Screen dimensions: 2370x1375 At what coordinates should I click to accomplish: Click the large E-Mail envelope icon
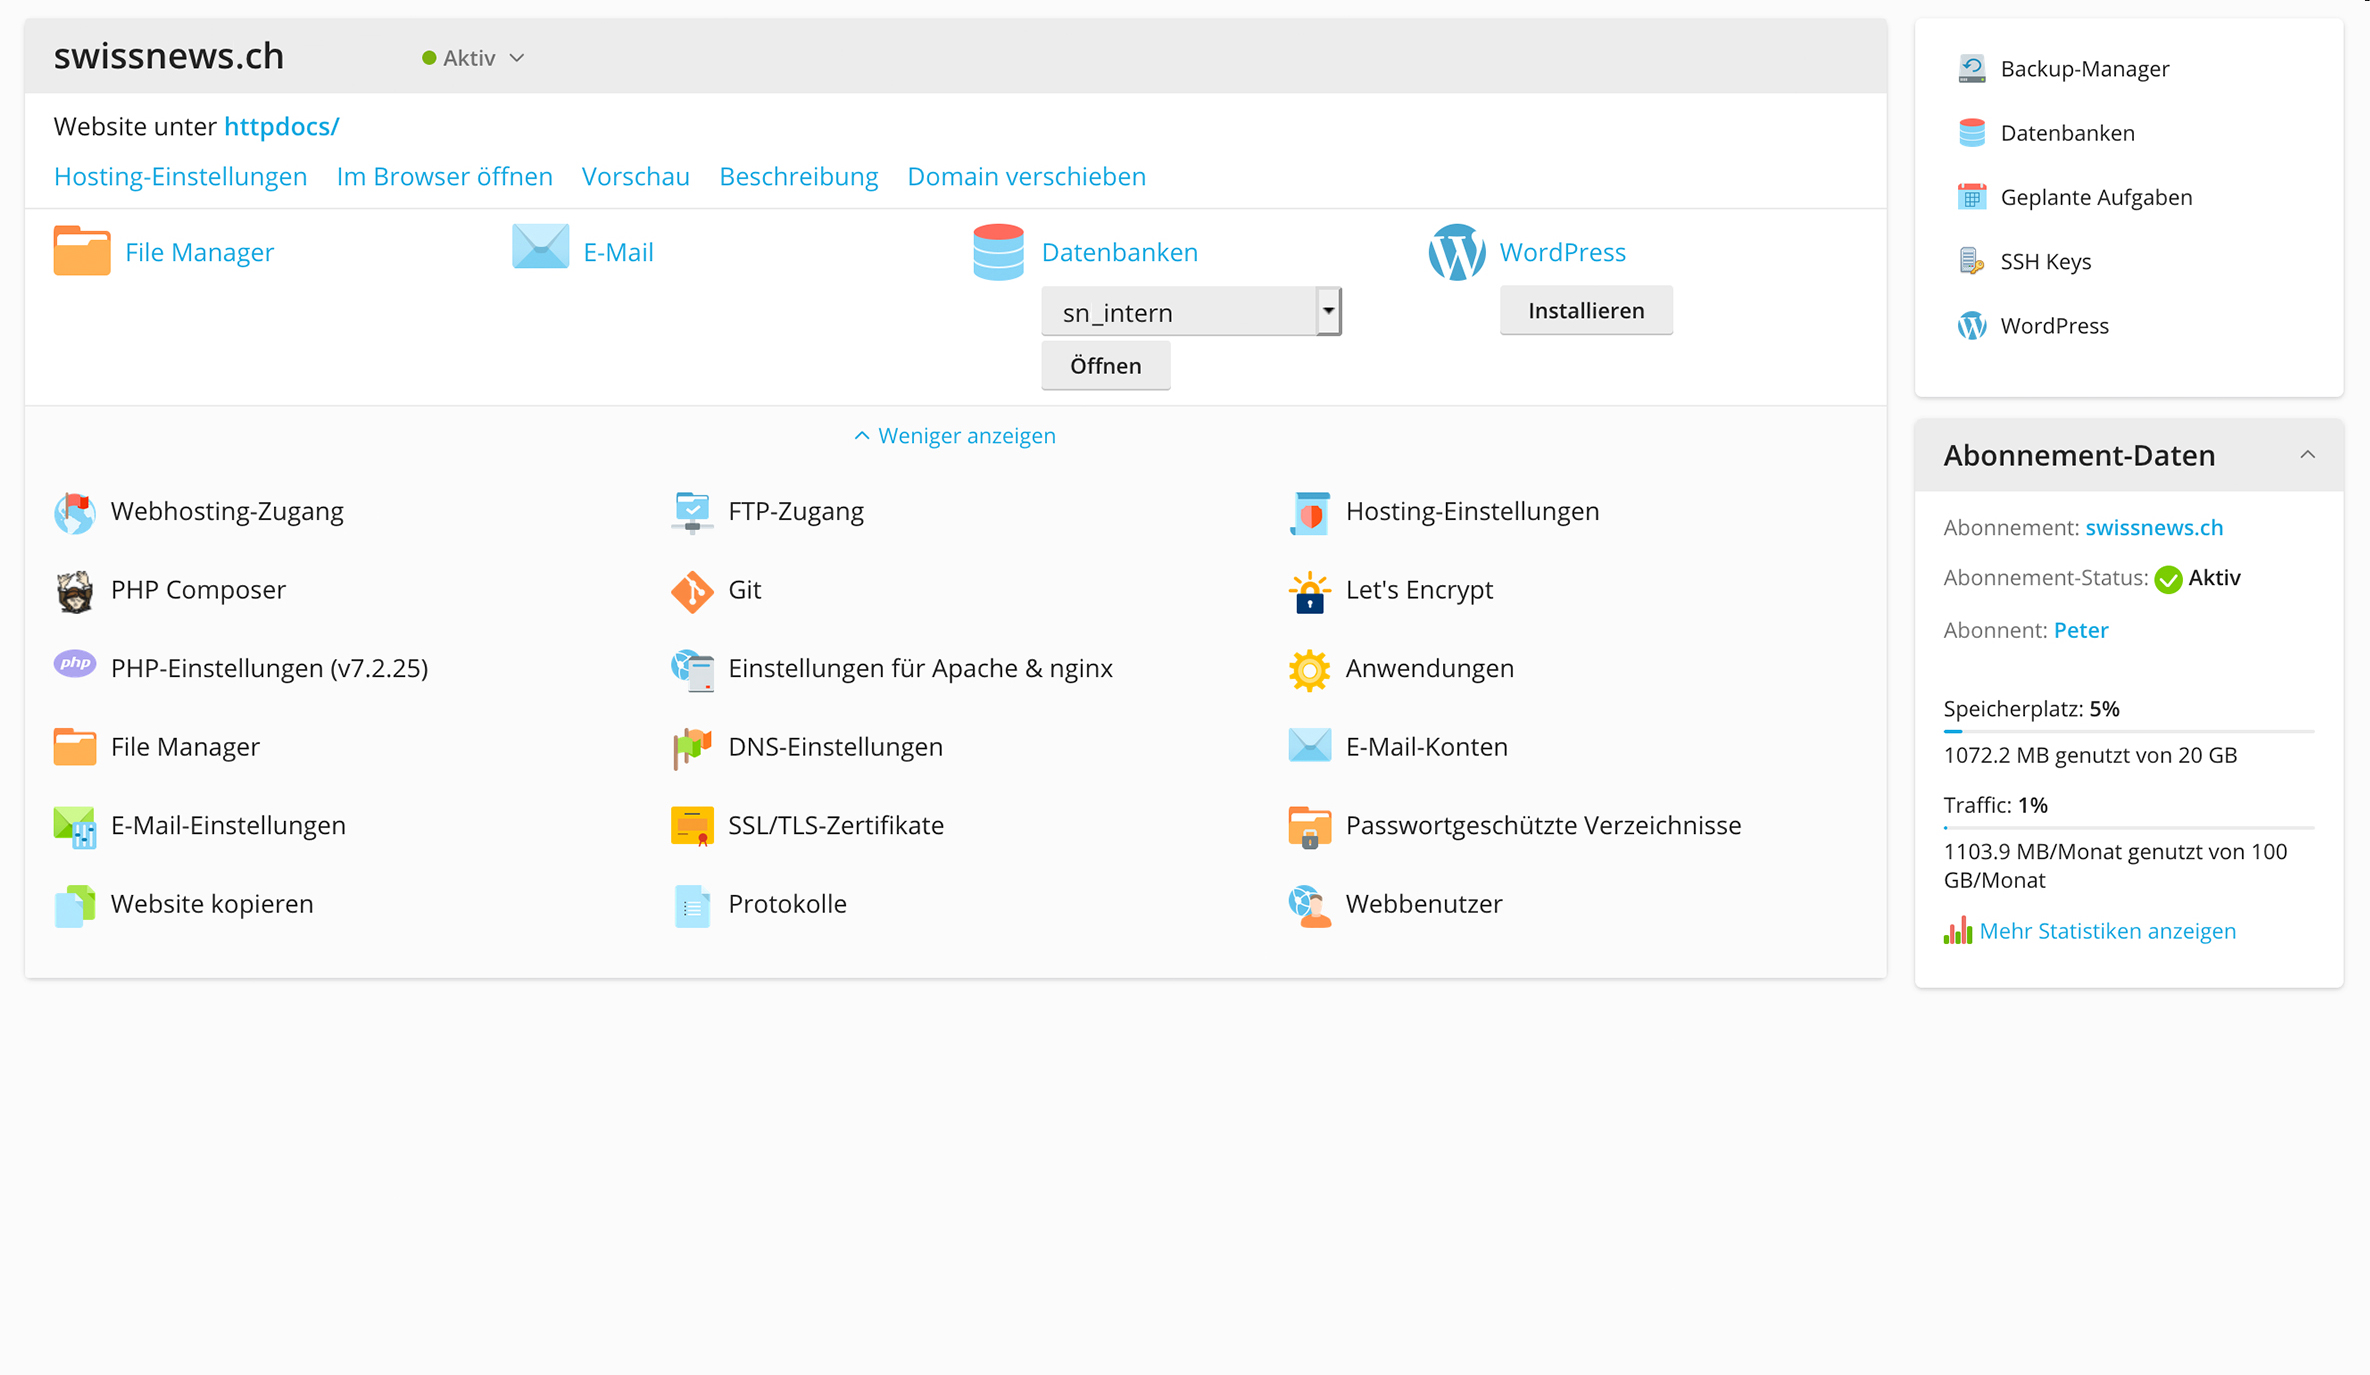click(540, 247)
